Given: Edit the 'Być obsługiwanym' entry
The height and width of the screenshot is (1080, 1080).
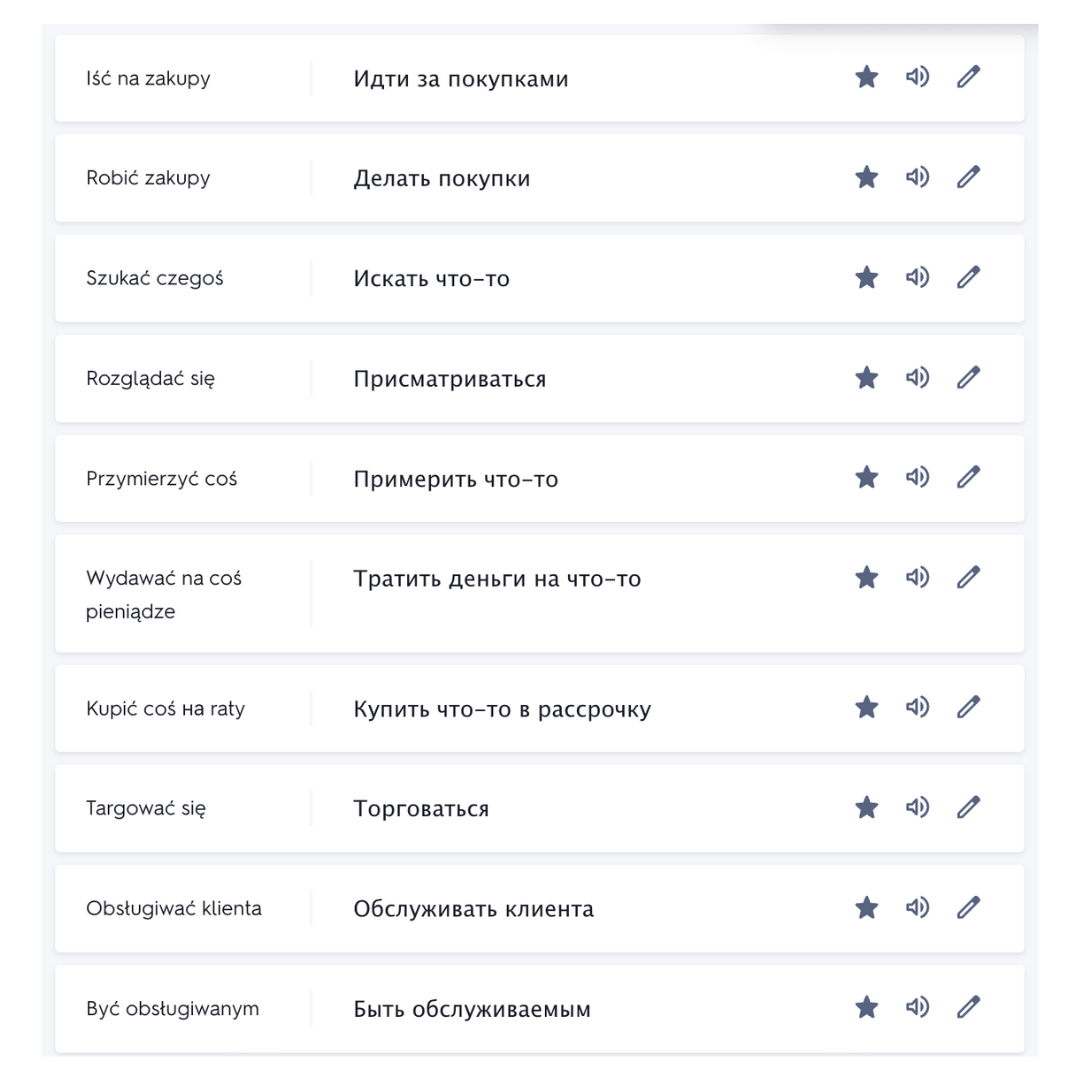Looking at the screenshot, I should pos(968,1008).
